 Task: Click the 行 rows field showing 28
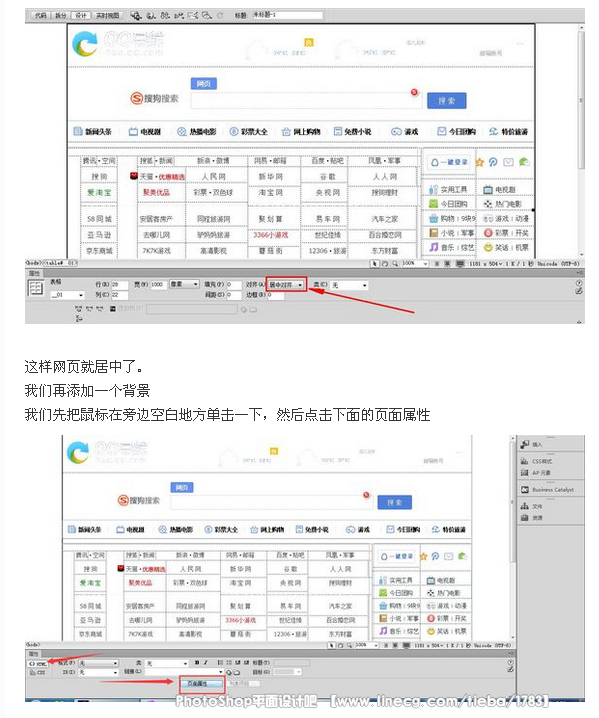click(x=119, y=285)
